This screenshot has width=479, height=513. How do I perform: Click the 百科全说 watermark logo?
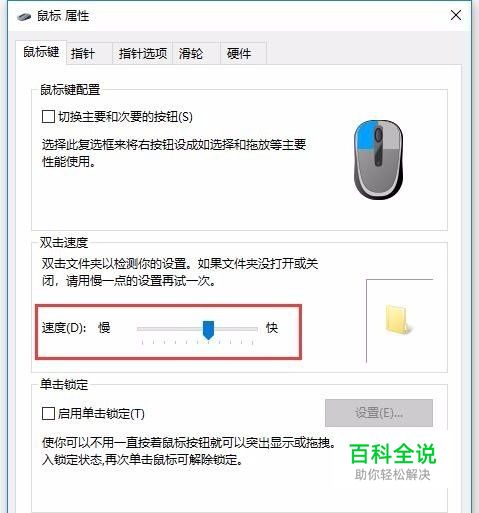tap(393, 462)
